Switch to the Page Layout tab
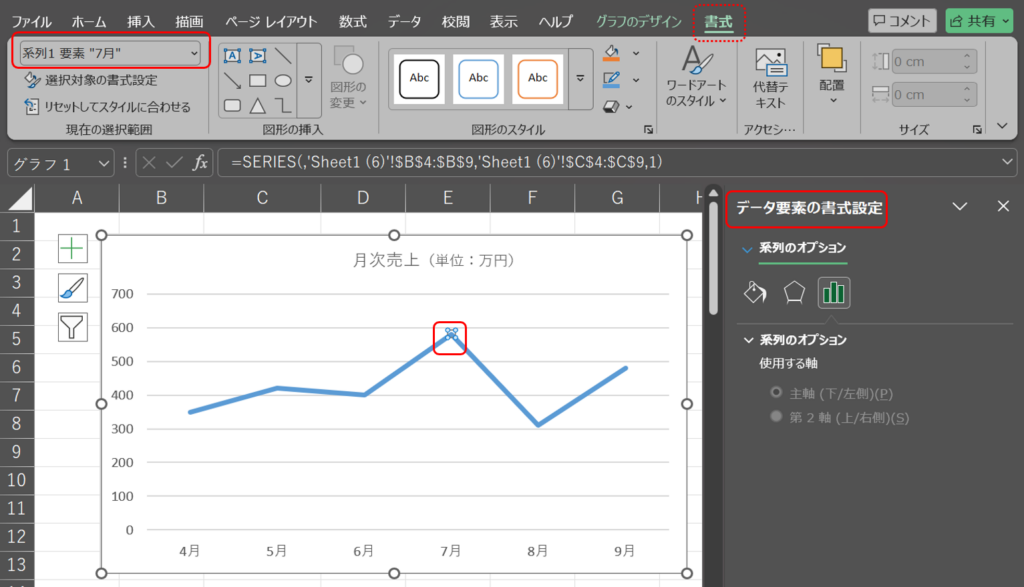1024x587 pixels. (271, 22)
